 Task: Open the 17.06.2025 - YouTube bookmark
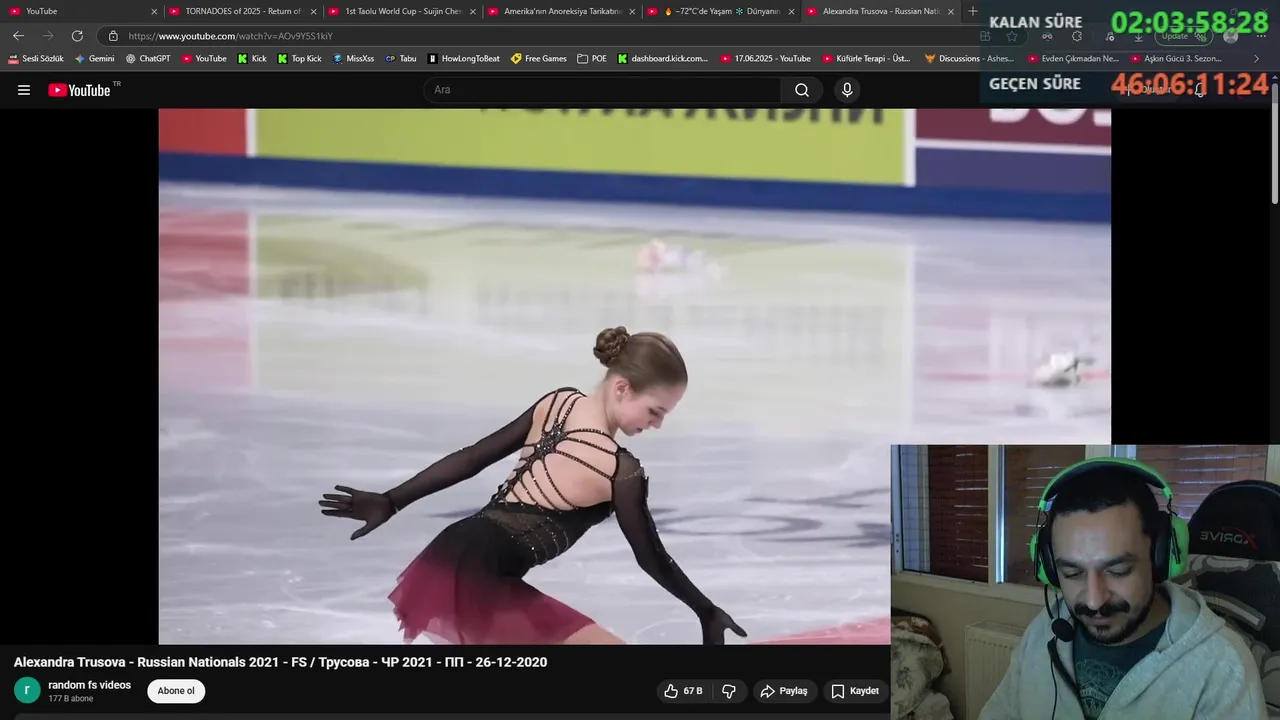pyautogui.click(x=766, y=59)
